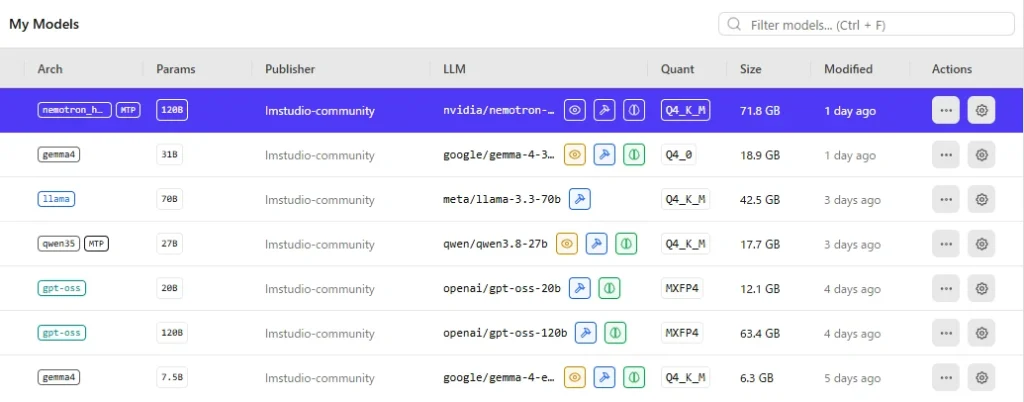
Task: Click the hammer icon beside openai/gpt-oss-120b
Action: point(586,333)
